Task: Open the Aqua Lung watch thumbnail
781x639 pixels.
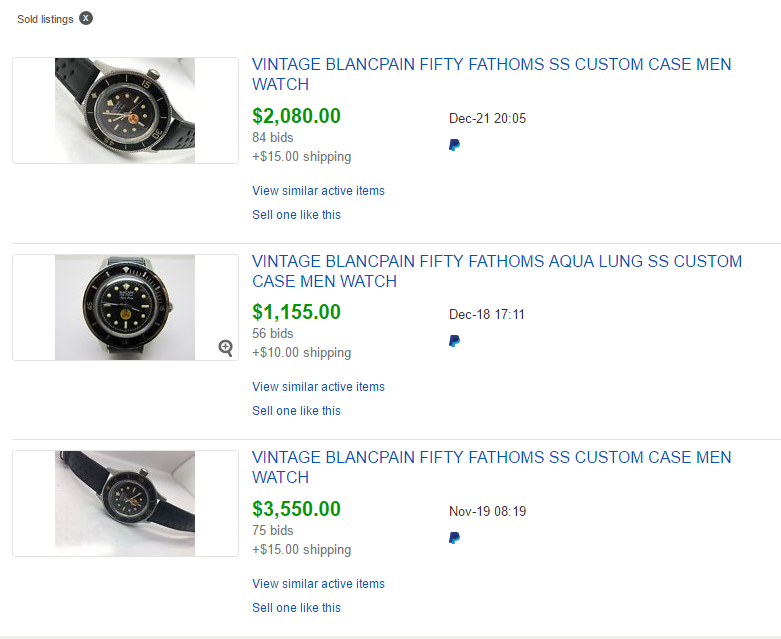Action: pos(125,307)
